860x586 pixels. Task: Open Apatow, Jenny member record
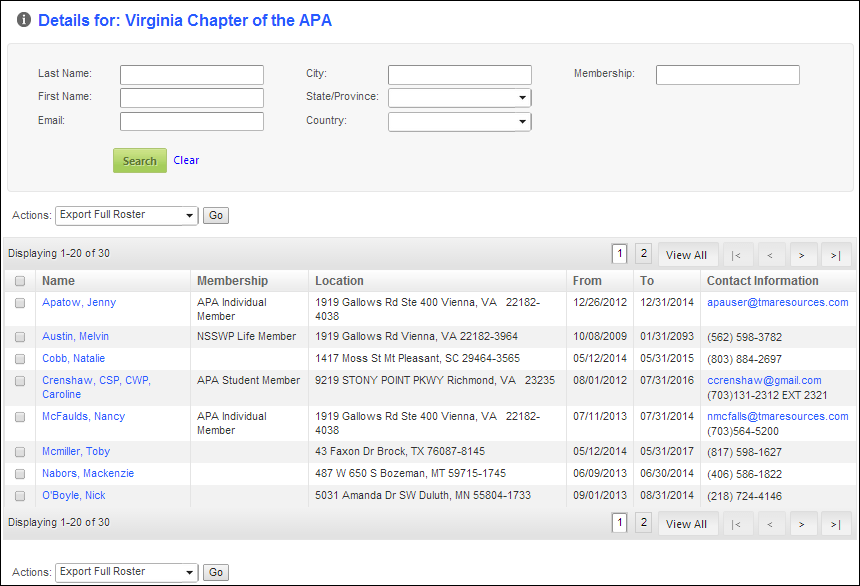tap(79, 302)
